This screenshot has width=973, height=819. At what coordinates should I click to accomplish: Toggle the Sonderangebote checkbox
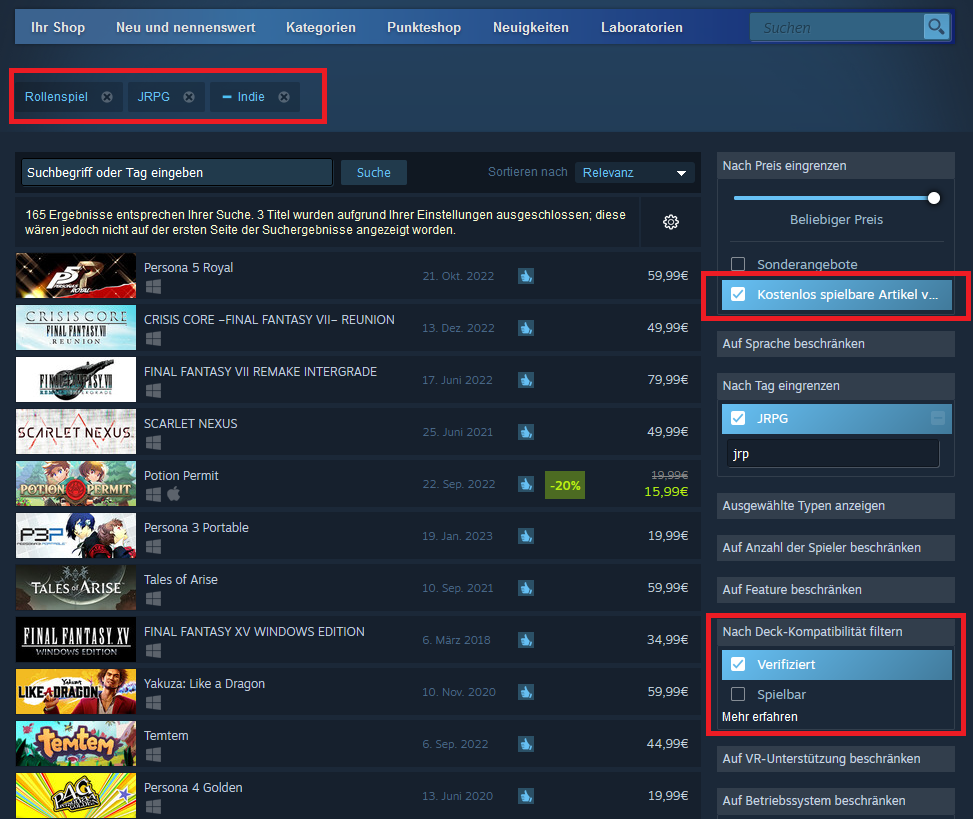pyautogui.click(x=738, y=264)
